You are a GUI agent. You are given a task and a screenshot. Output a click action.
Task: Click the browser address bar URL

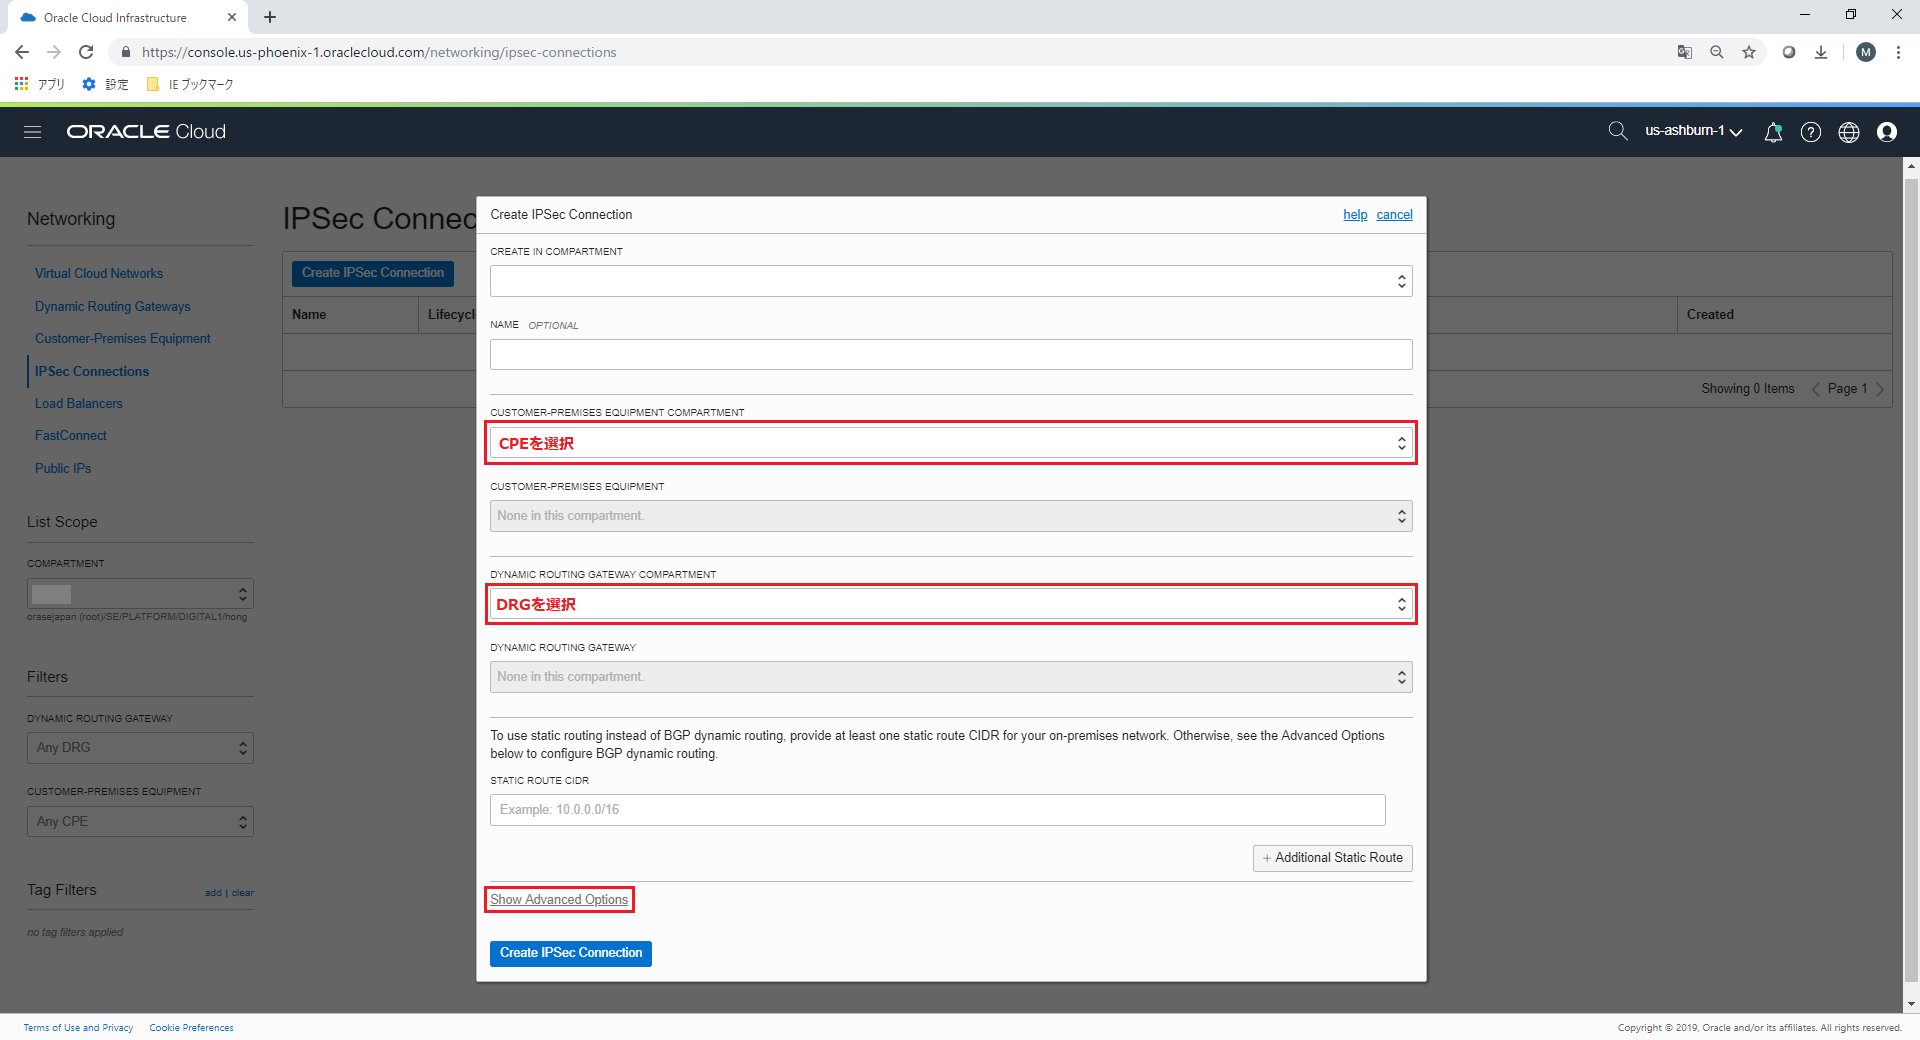click(x=379, y=52)
